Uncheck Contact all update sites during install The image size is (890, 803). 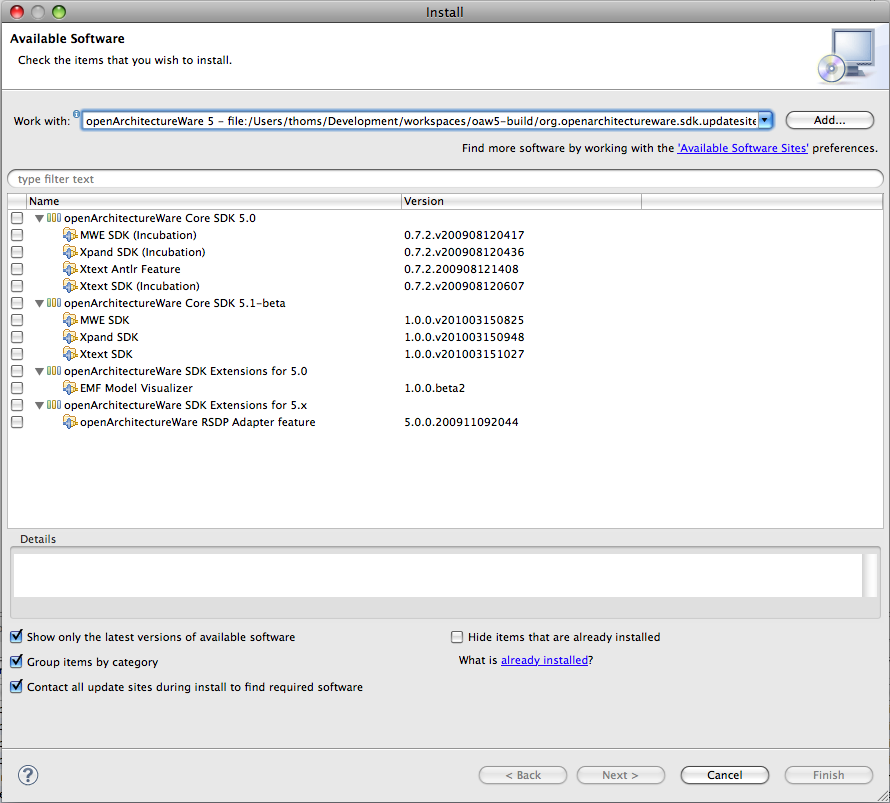tap(16, 687)
